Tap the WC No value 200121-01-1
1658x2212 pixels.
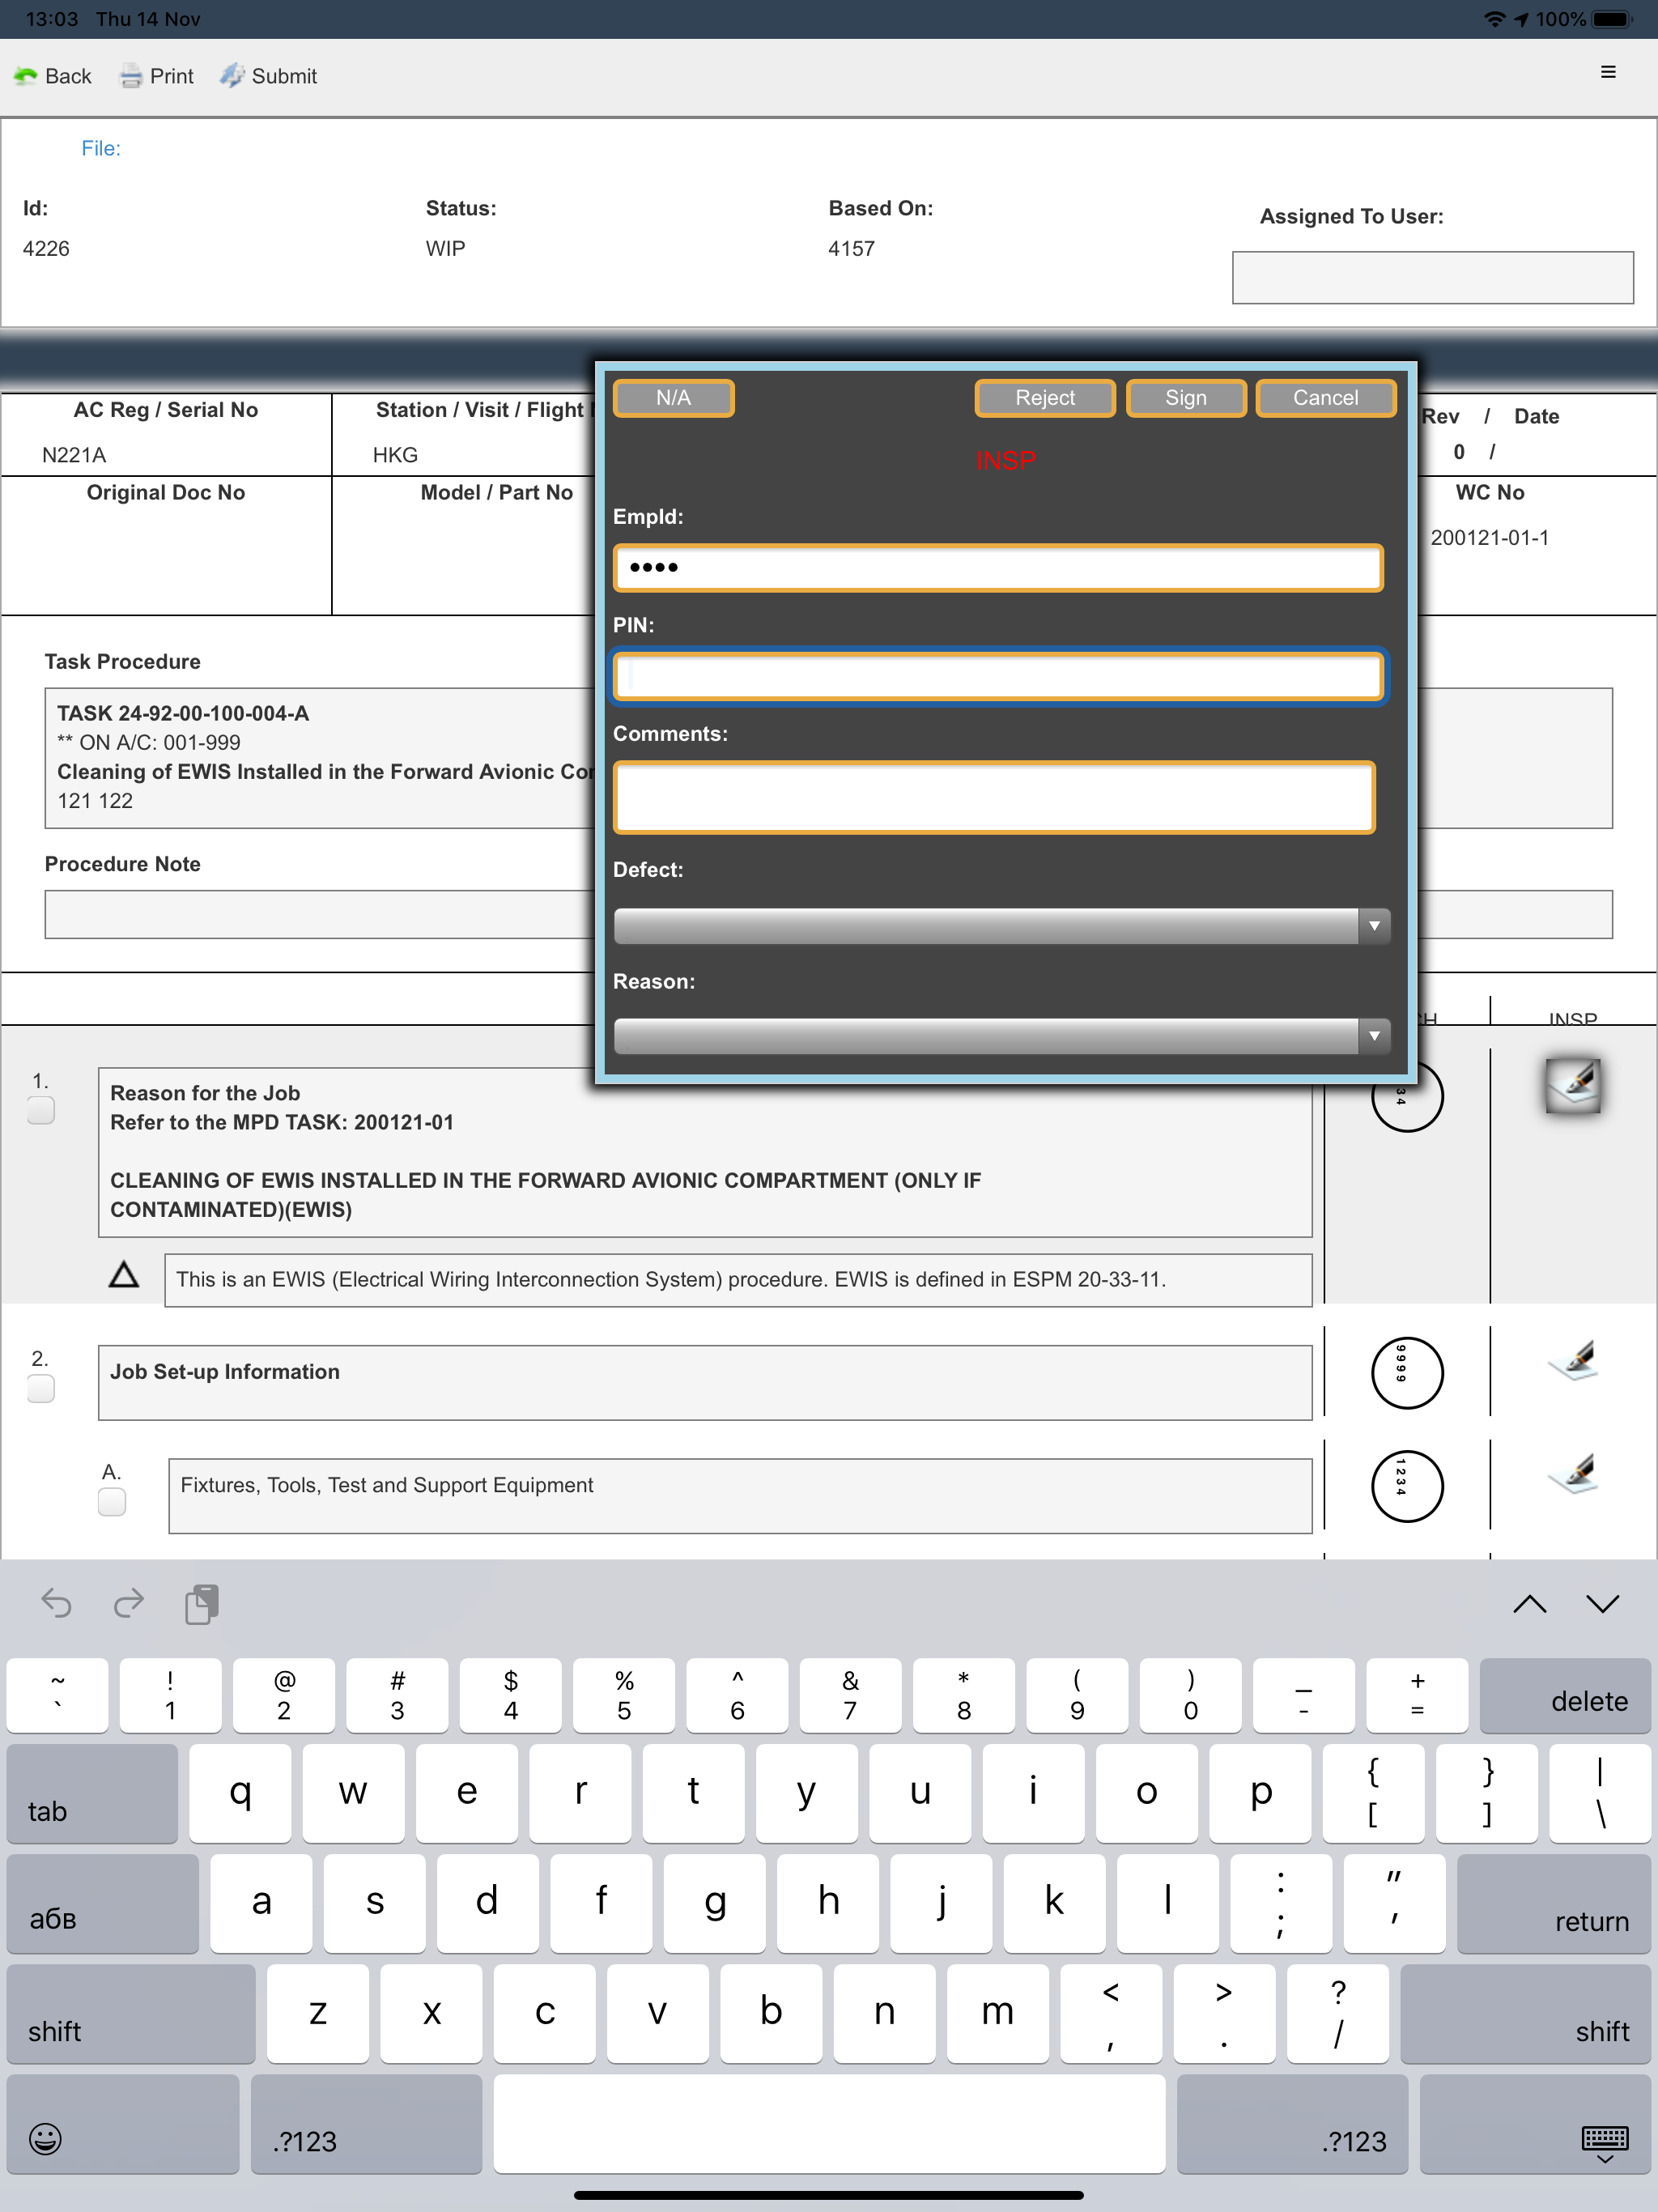click(x=1489, y=537)
